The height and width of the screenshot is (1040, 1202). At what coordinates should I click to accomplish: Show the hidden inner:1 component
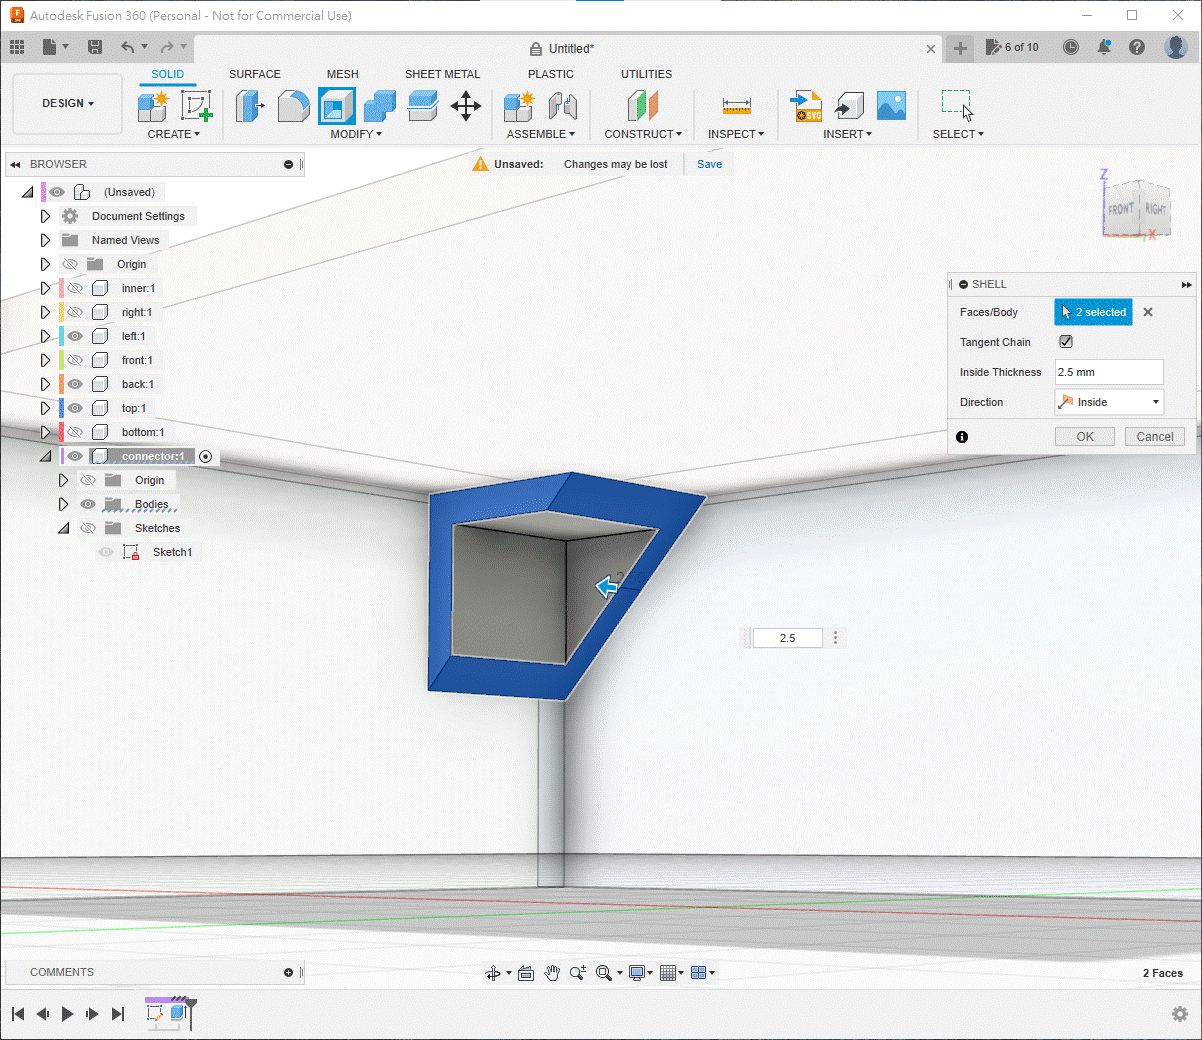point(75,288)
